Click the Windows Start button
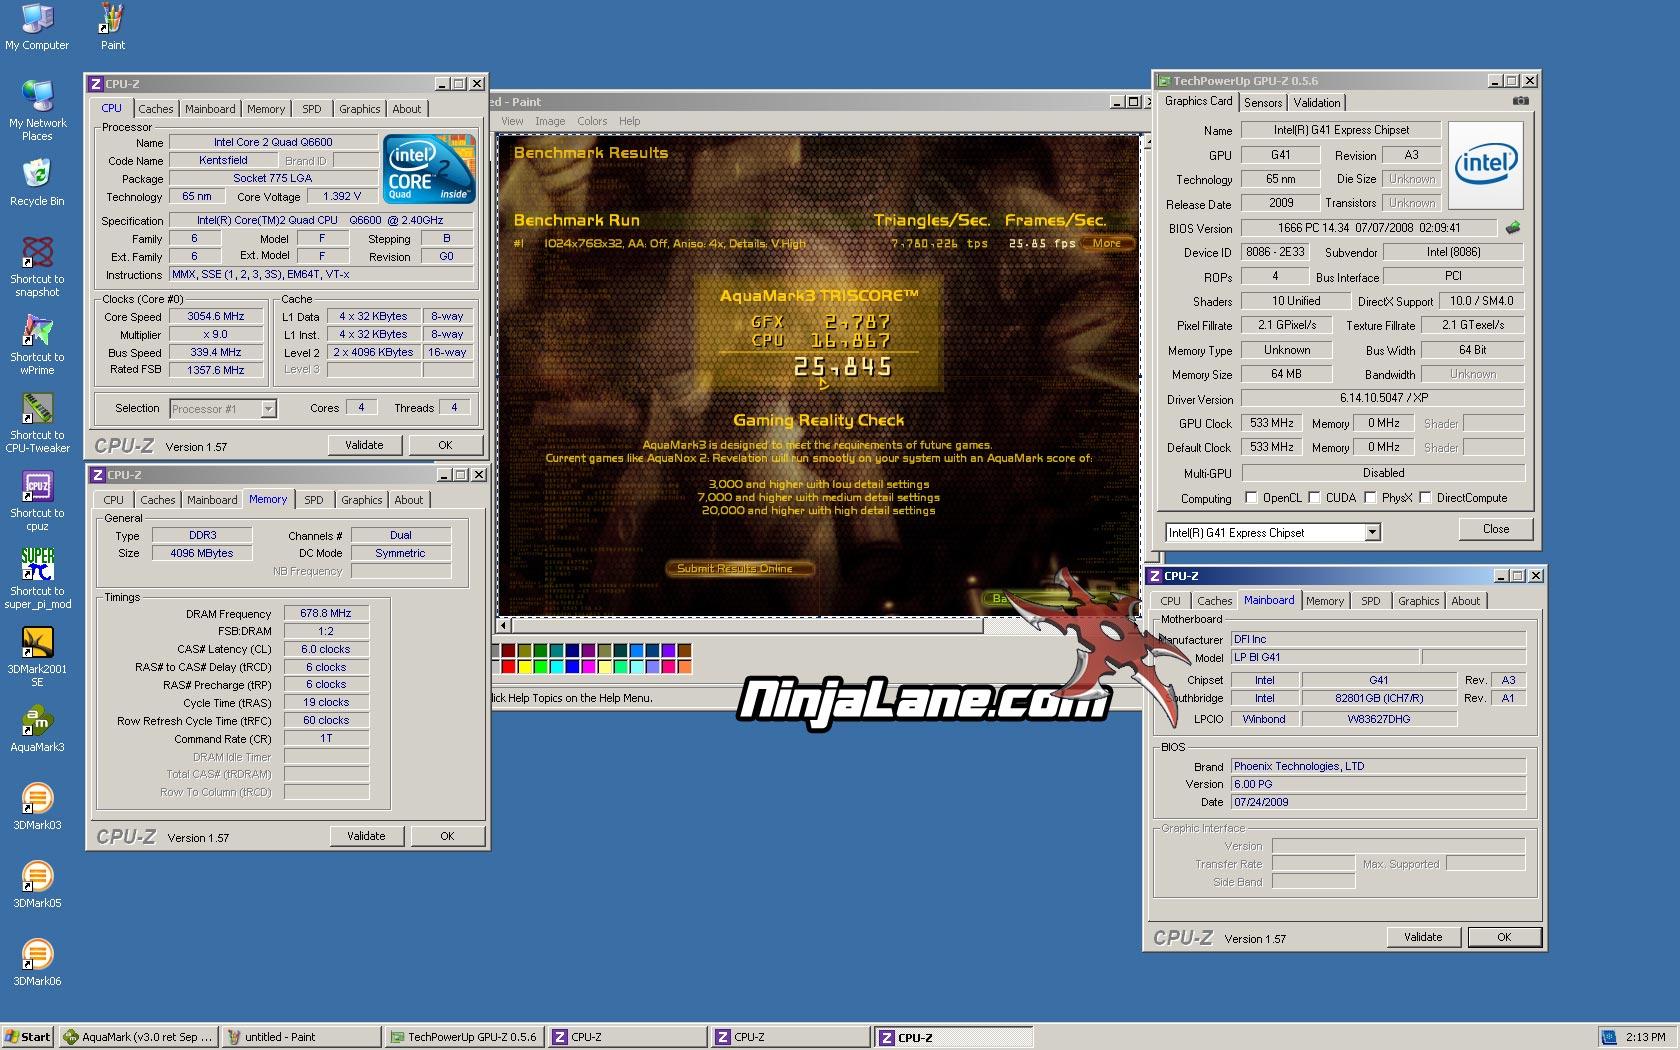This screenshot has width=1680, height=1050. 28,1037
